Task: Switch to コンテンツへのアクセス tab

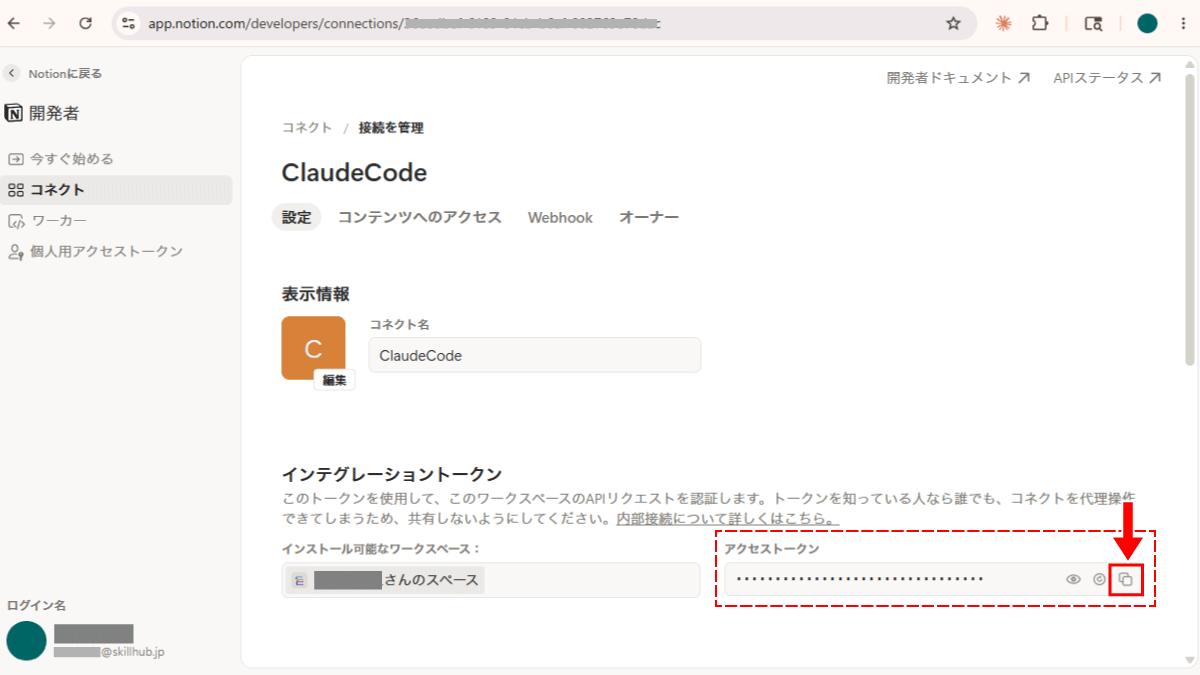Action: tap(419, 217)
